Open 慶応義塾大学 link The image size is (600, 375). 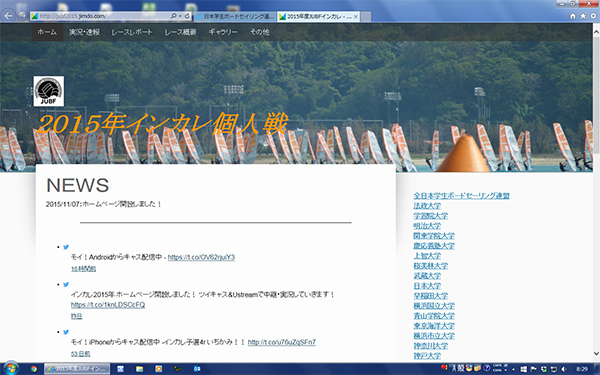pos(434,245)
